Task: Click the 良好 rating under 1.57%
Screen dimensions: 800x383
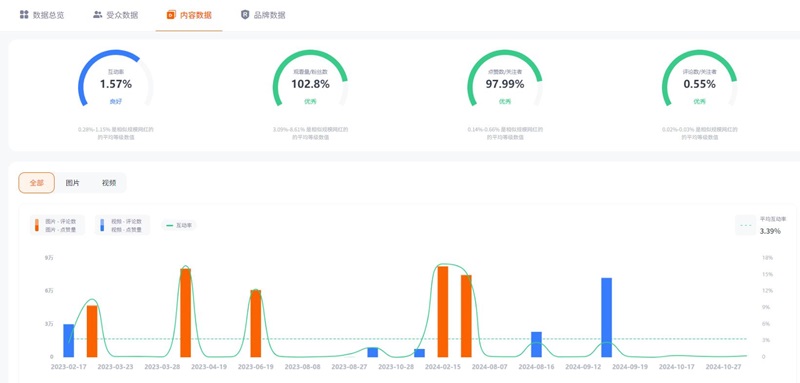Action: (x=116, y=101)
